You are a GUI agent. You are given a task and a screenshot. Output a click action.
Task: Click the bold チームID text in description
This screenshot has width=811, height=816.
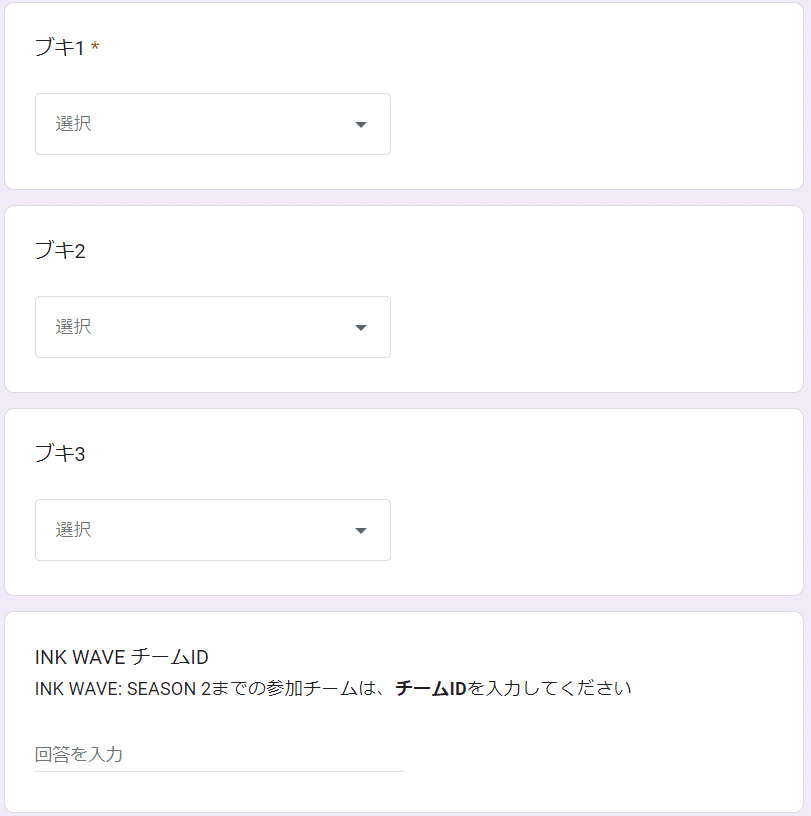(x=430, y=688)
